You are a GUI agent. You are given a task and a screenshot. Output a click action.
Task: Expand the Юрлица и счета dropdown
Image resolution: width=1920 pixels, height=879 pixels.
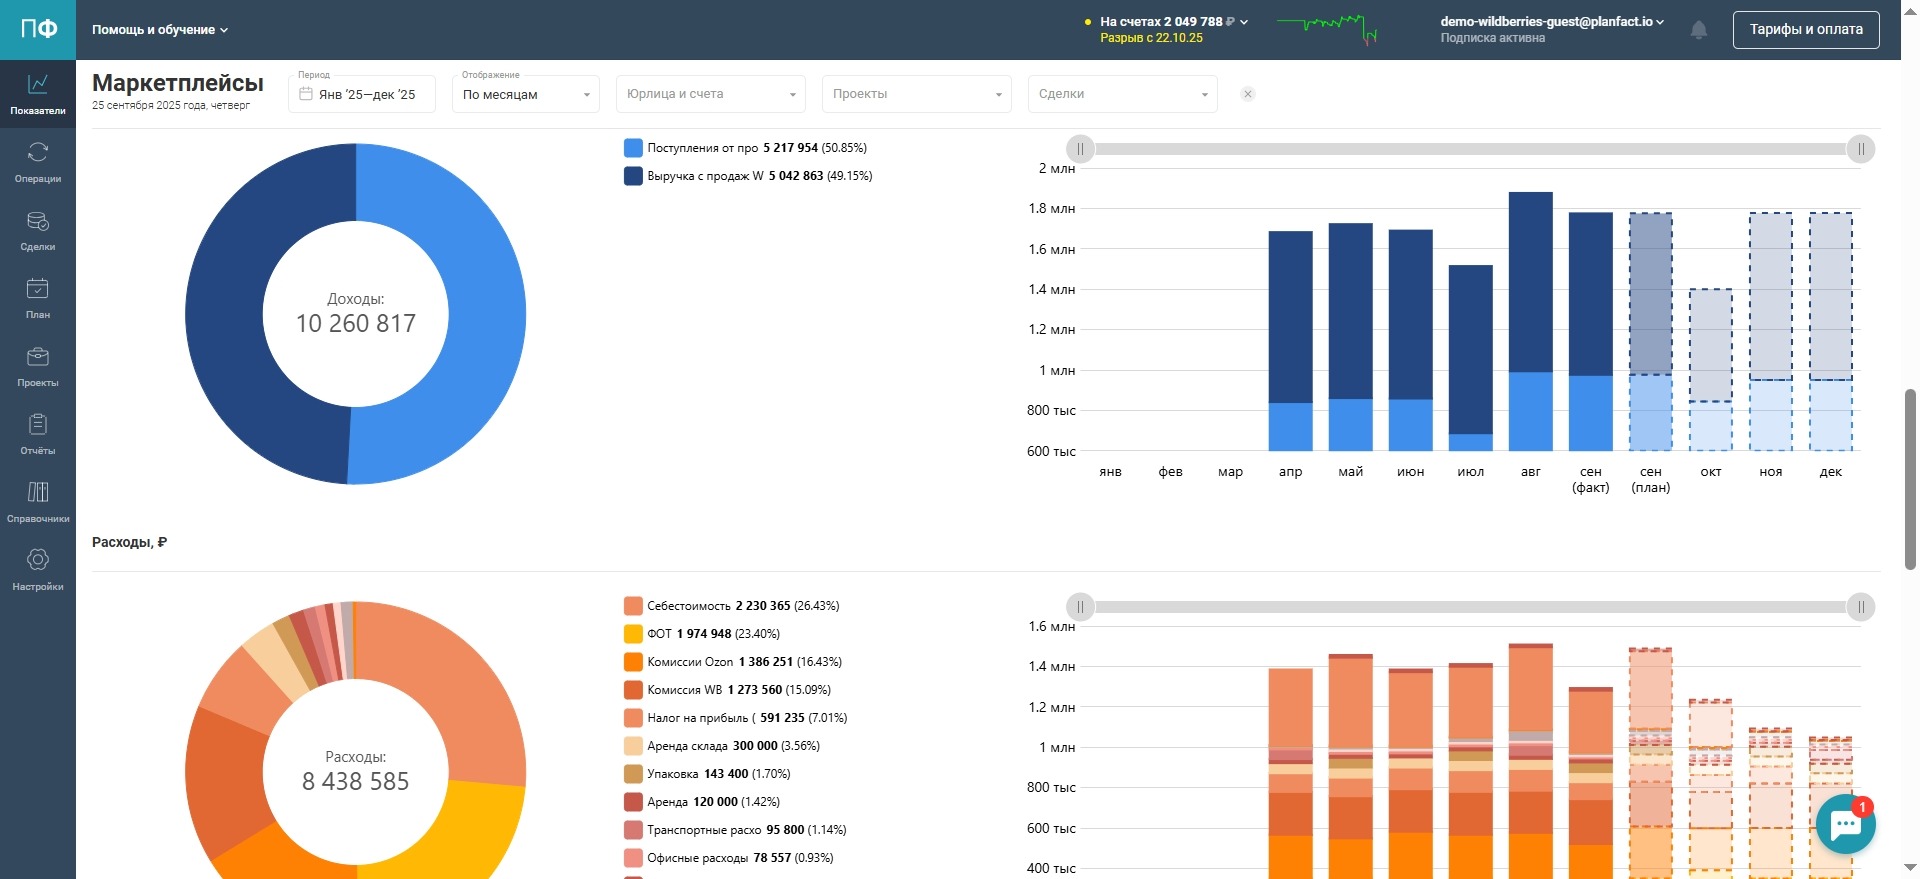point(711,94)
